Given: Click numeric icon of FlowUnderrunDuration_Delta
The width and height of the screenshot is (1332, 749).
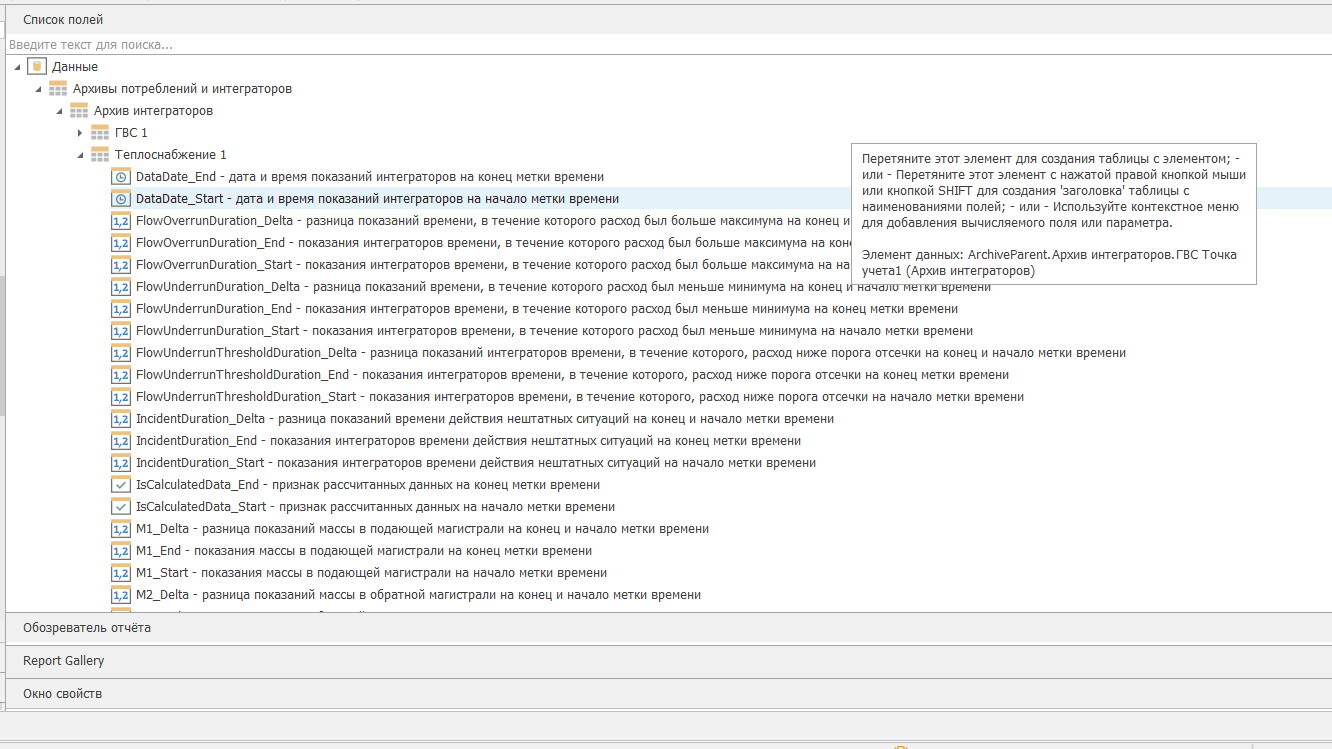Looking at the screenshot, I should [x=121, y=286].
